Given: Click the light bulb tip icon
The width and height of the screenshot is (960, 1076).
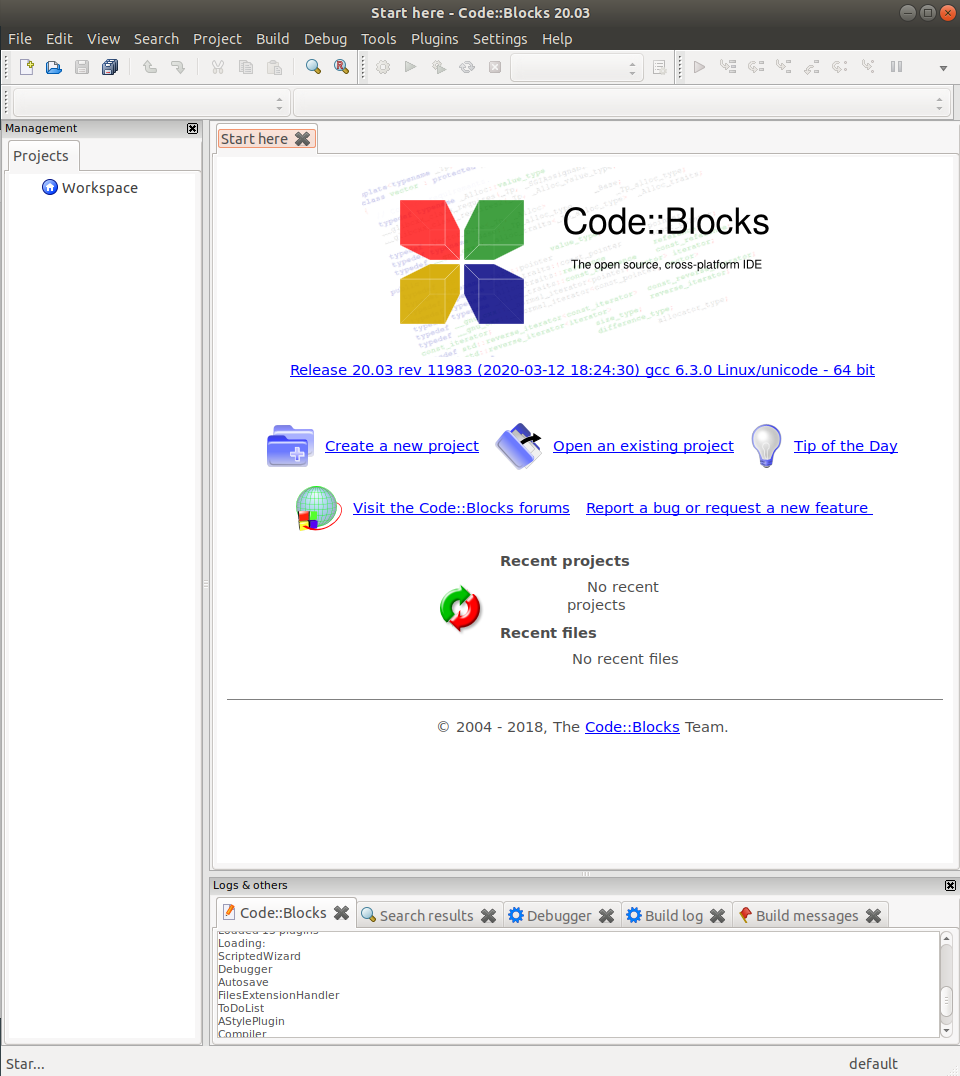Looking at the screenshot, I should 766,446.
